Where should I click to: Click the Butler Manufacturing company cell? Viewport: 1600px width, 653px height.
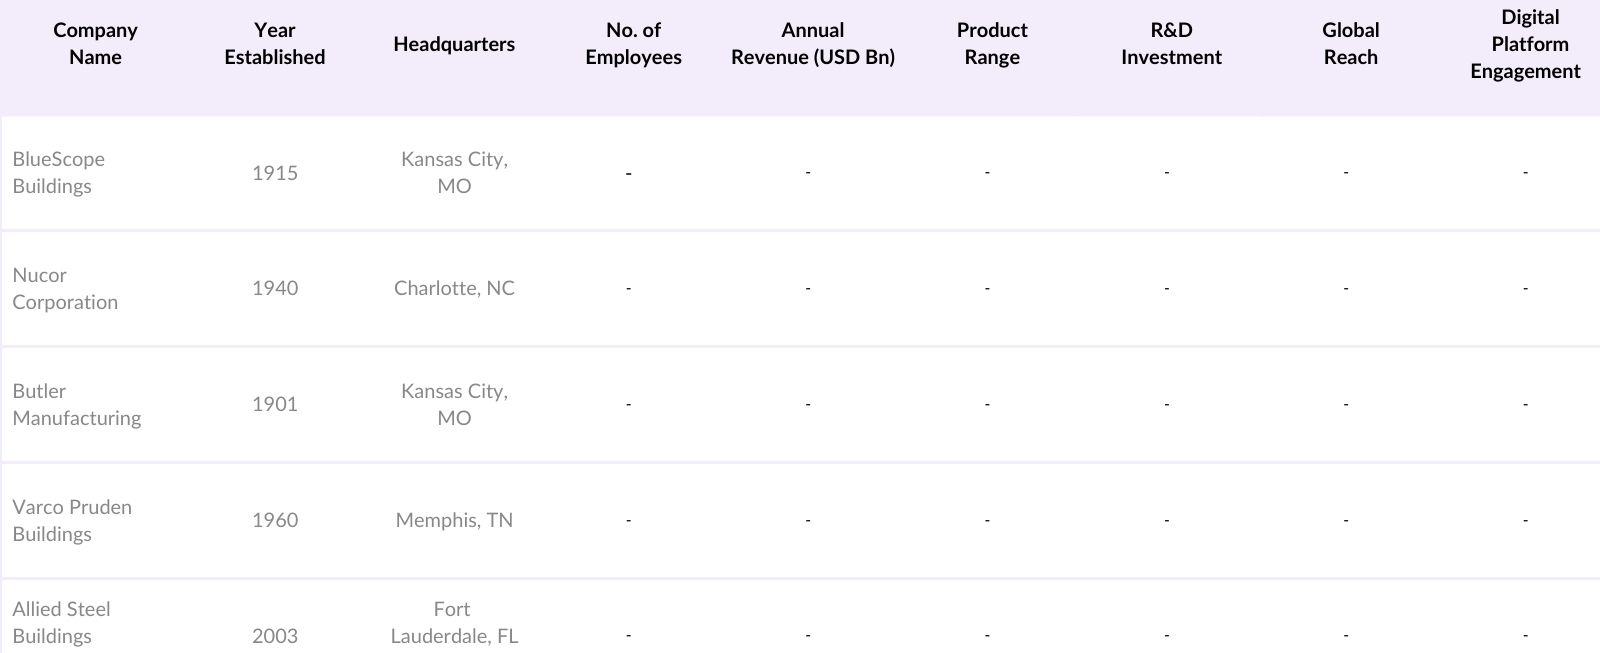[x=77, y=405]
